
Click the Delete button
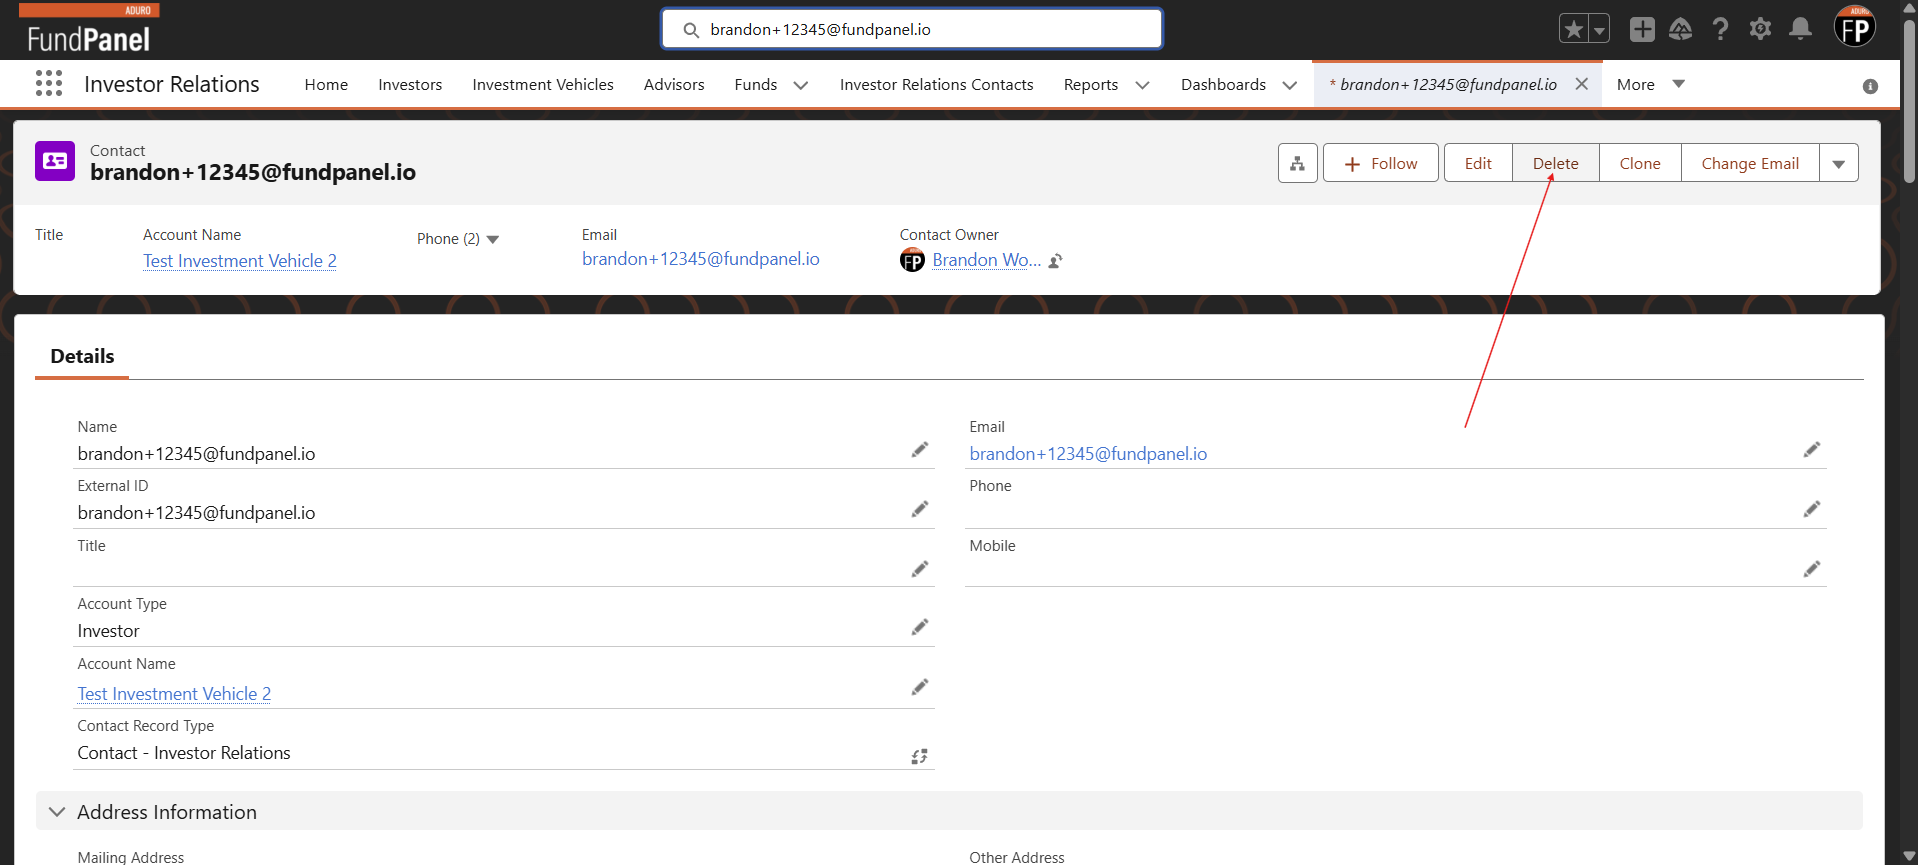point(1555,163)
